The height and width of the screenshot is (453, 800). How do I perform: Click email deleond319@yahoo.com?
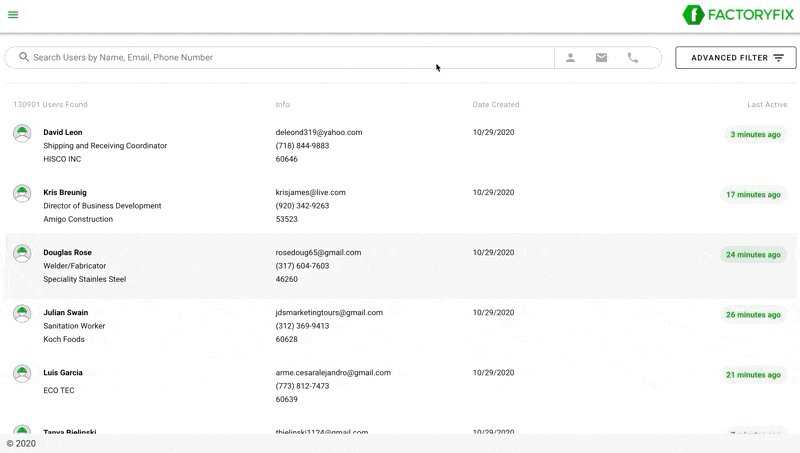coord(319,132)
